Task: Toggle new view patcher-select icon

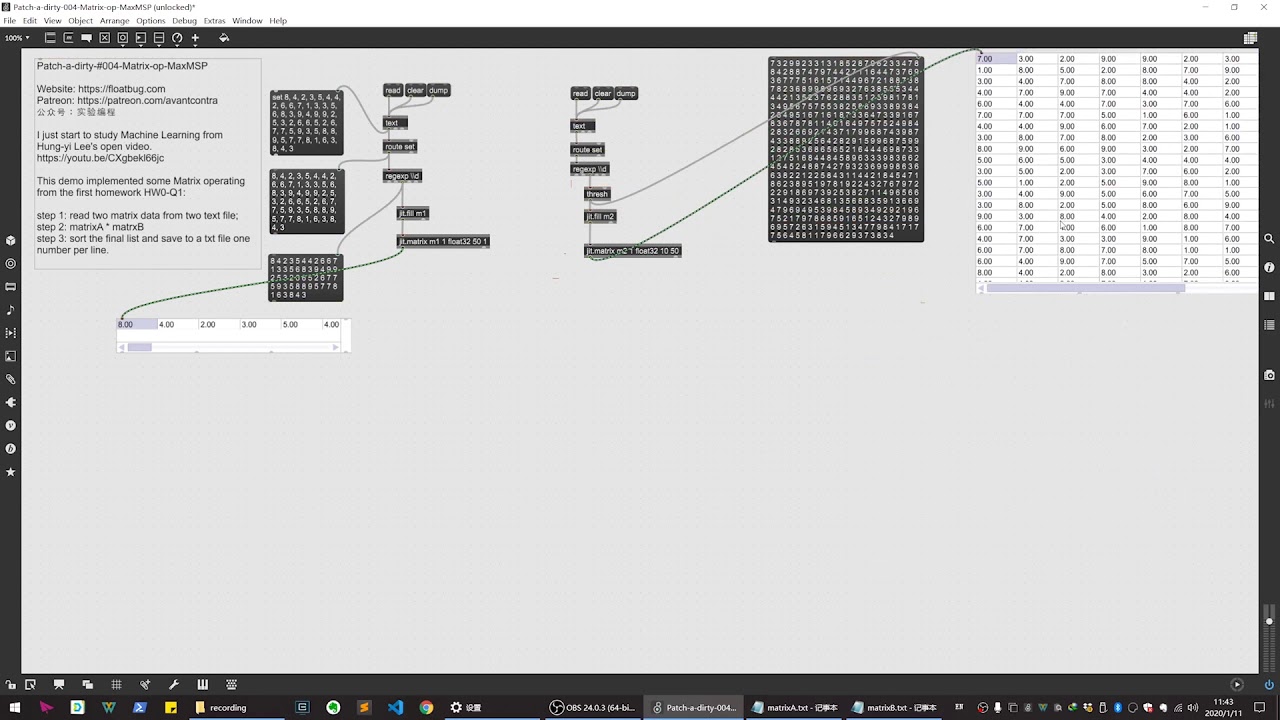Action: click(30, 685)
